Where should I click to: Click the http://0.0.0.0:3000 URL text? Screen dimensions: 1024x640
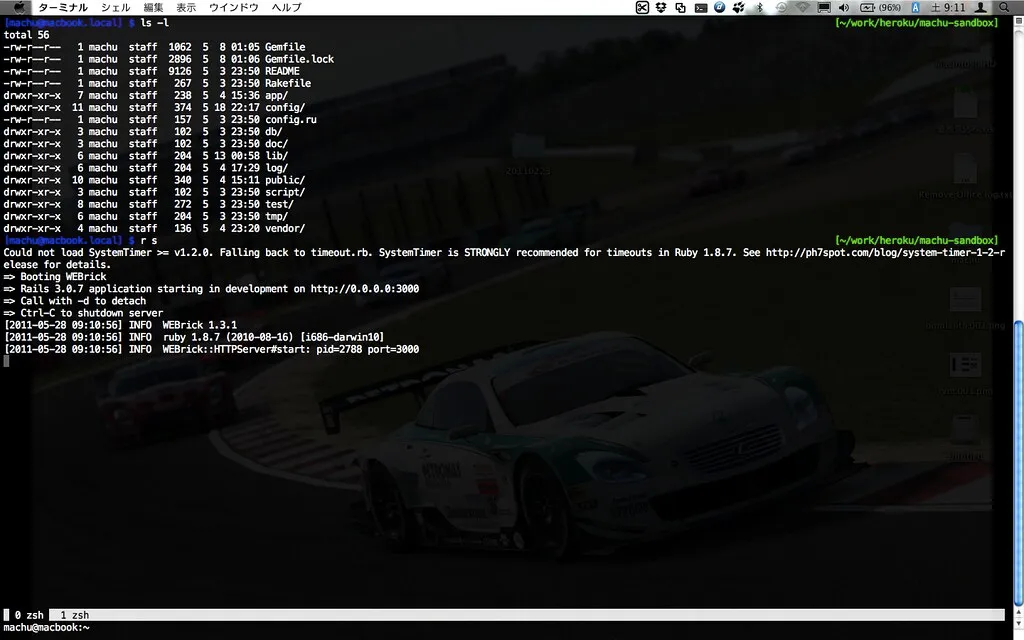[364, 289]
